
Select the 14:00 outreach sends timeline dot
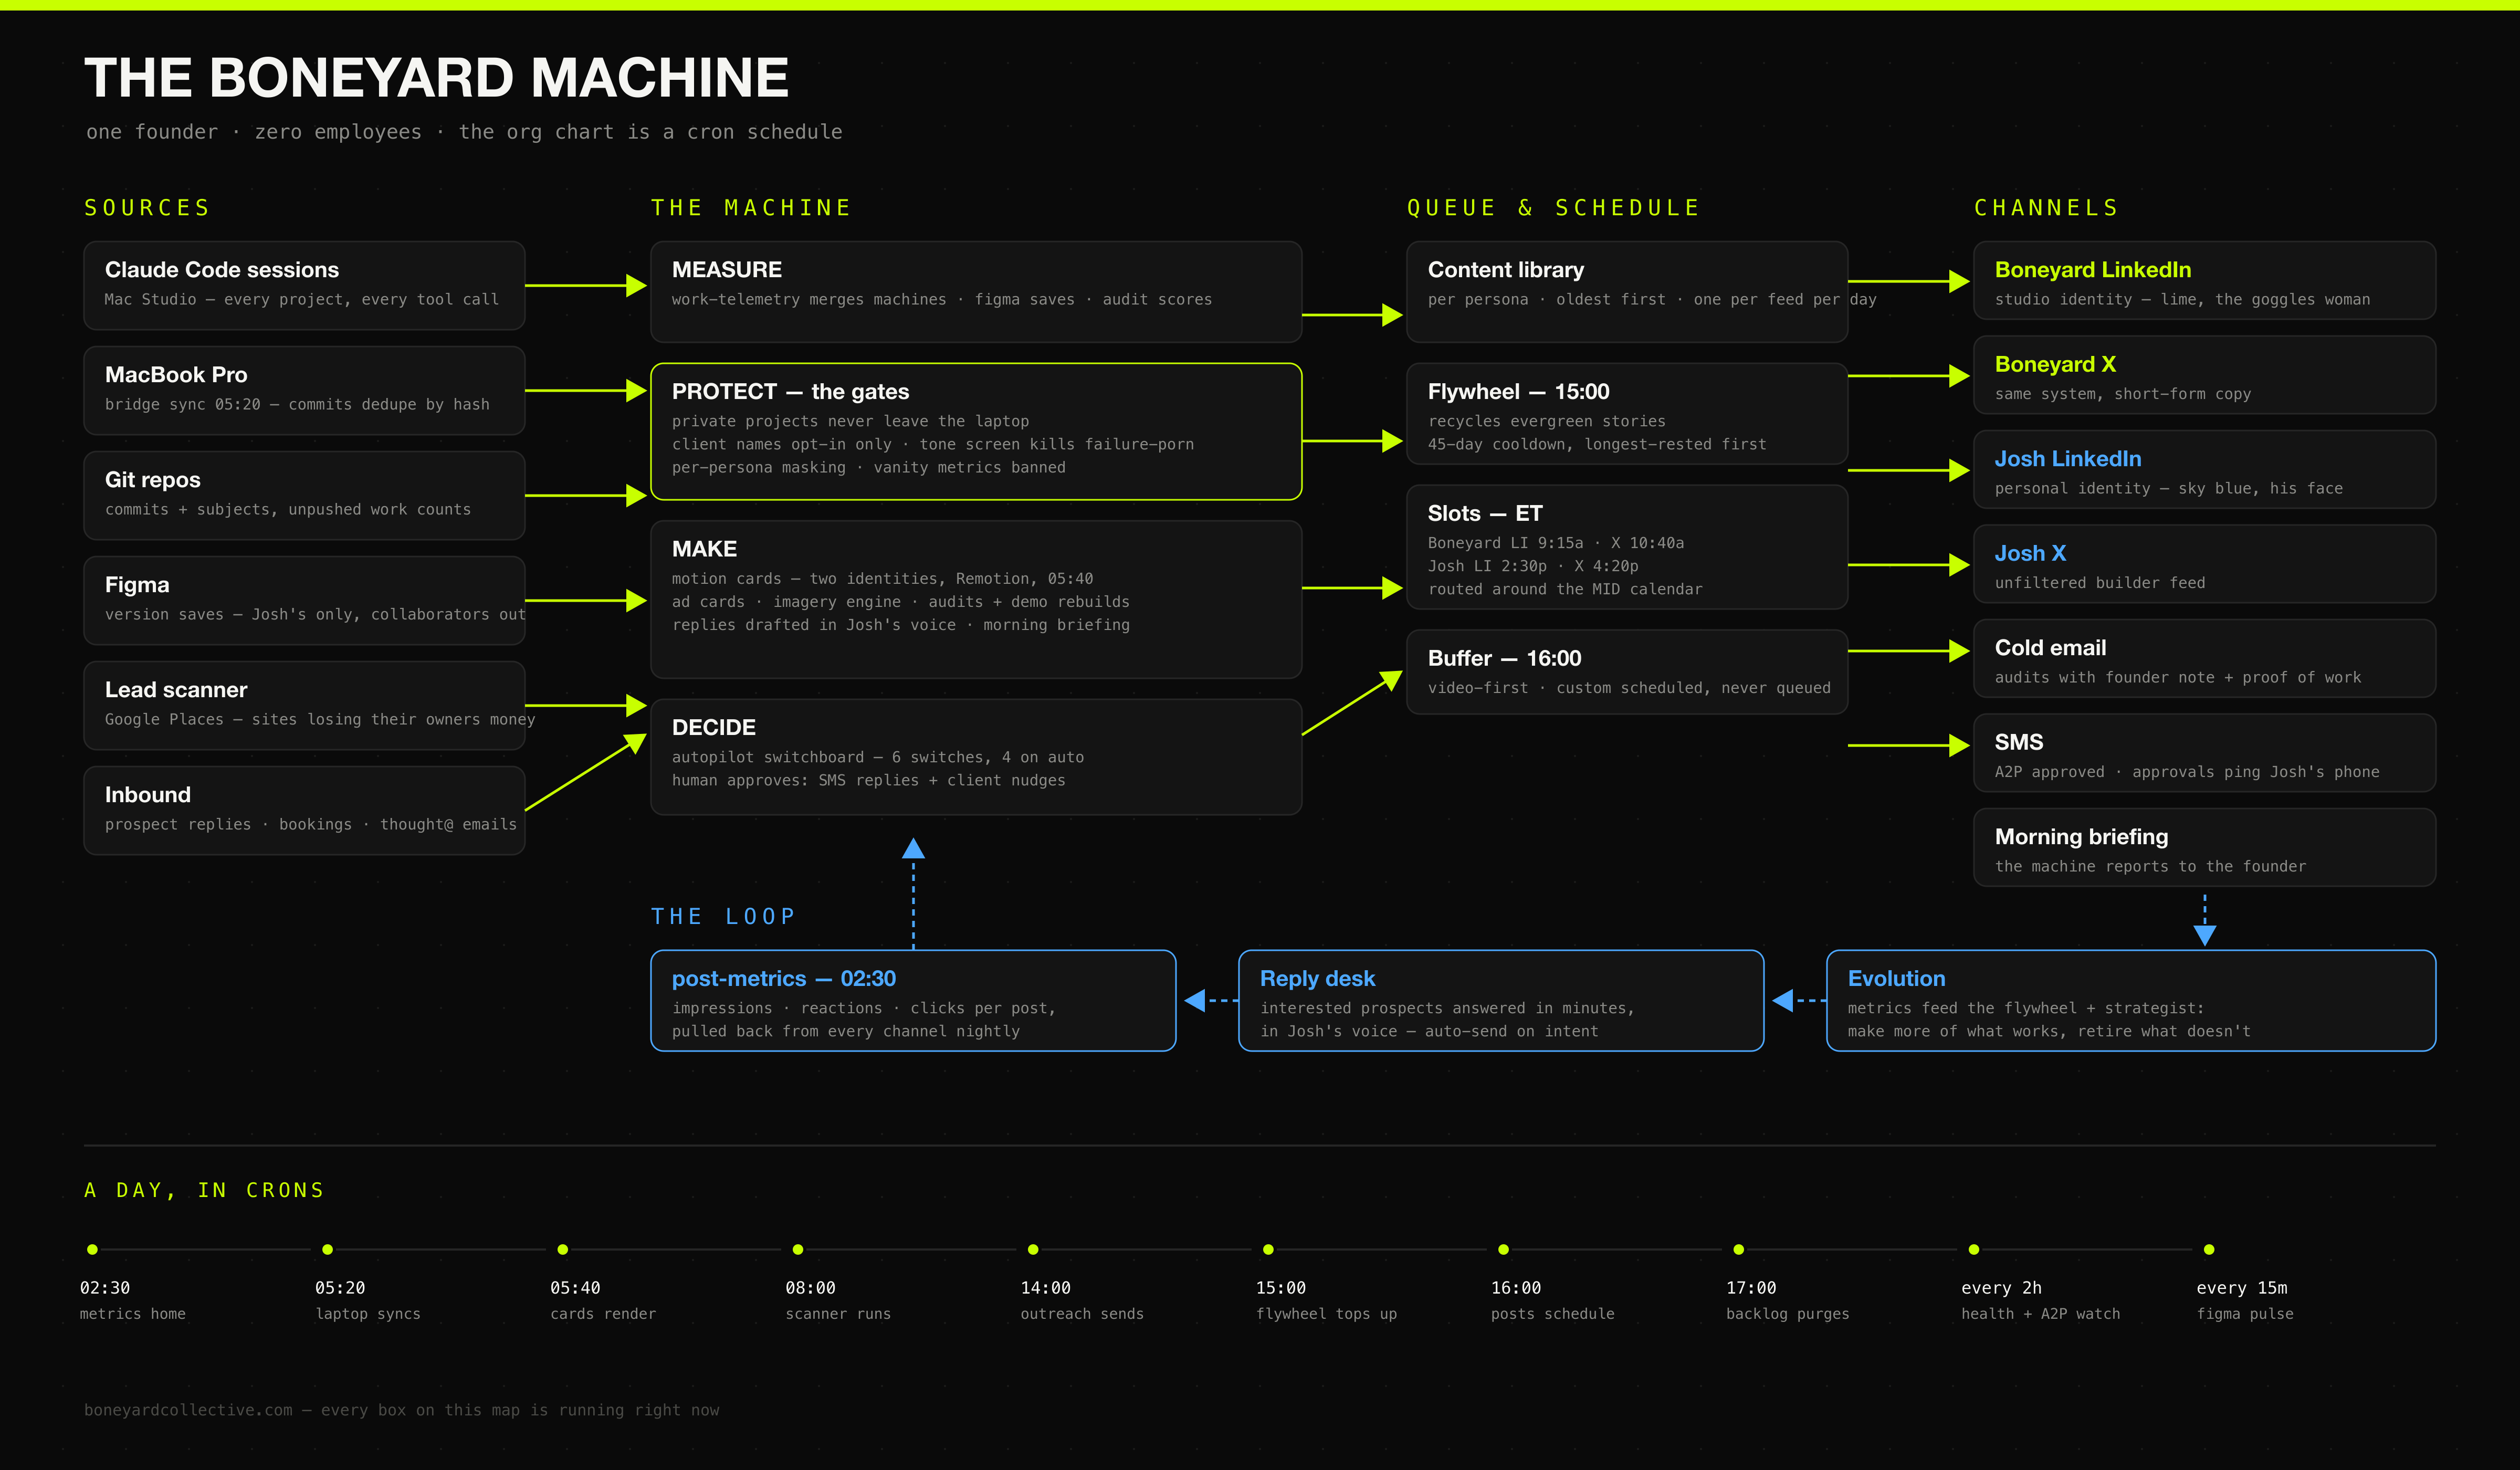[1033, 1249]
